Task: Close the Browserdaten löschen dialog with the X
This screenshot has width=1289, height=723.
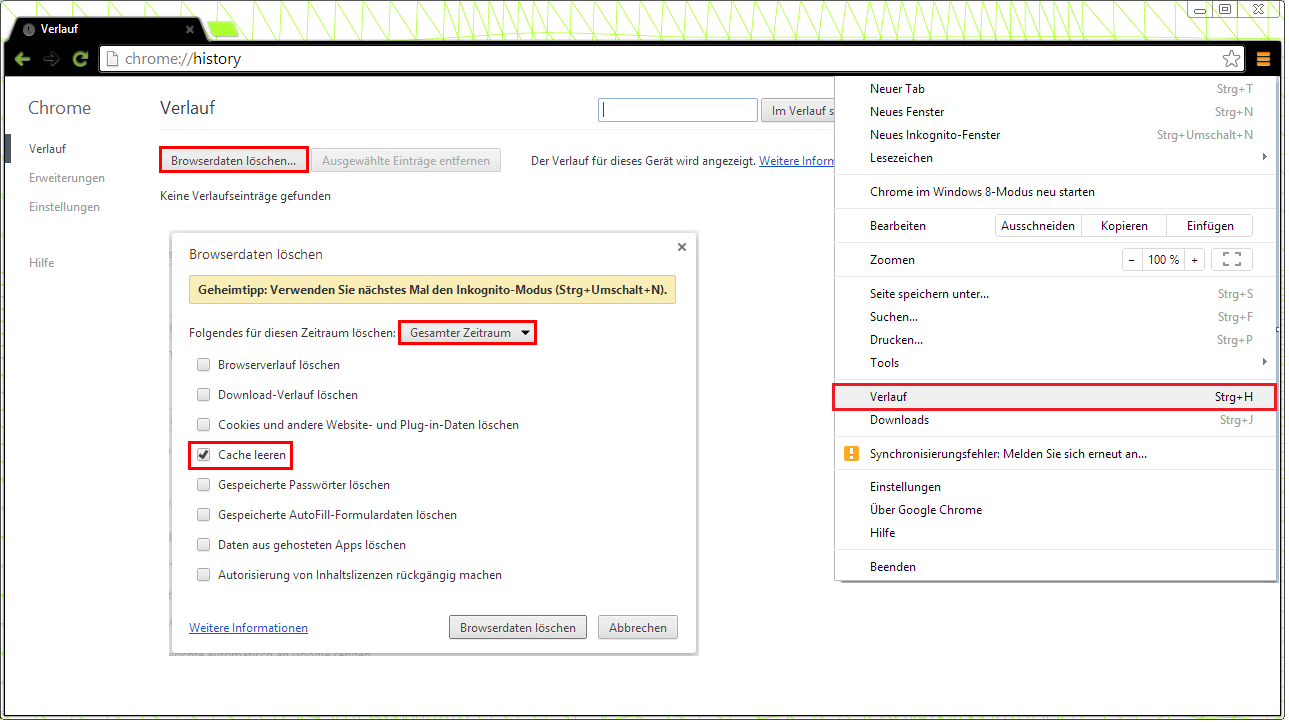Action: (681, 246)
